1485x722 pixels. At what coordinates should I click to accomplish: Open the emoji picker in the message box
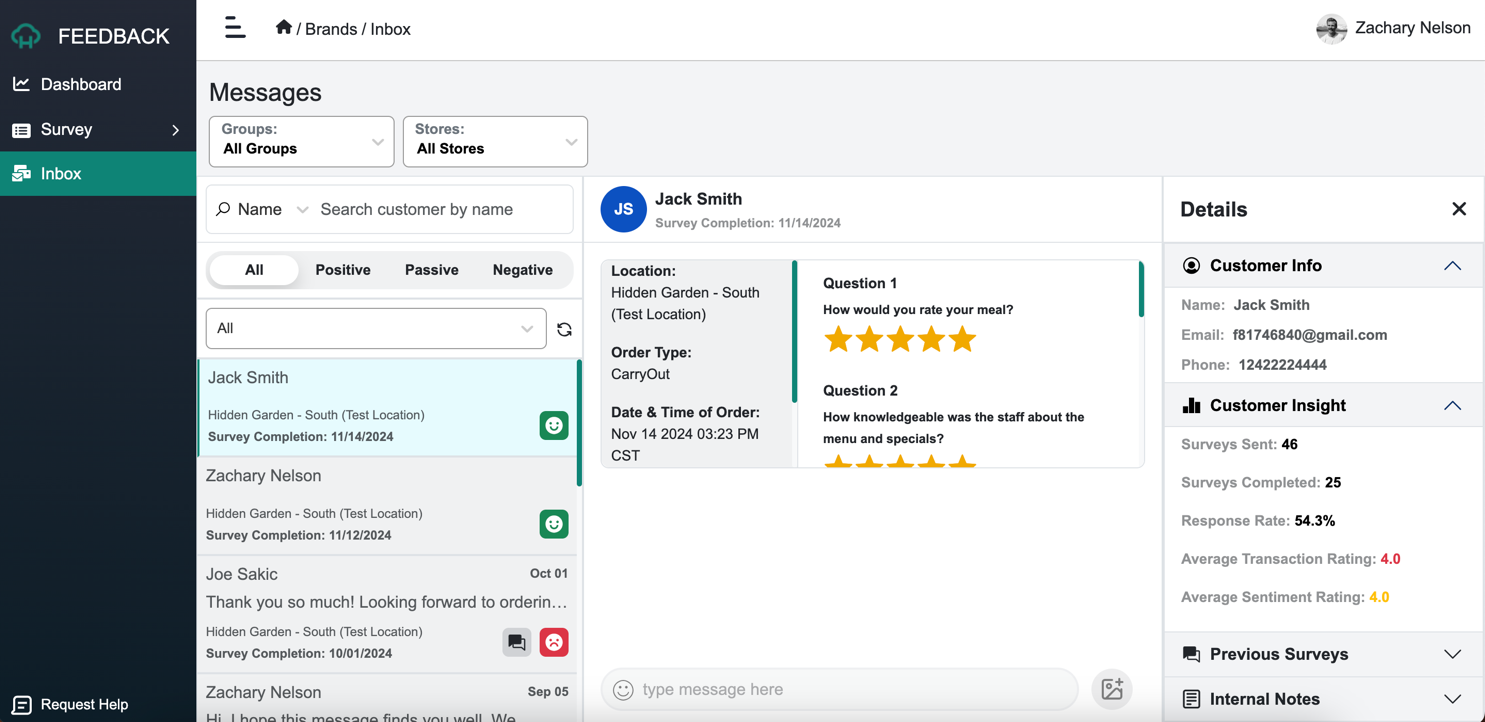[622, 689]
